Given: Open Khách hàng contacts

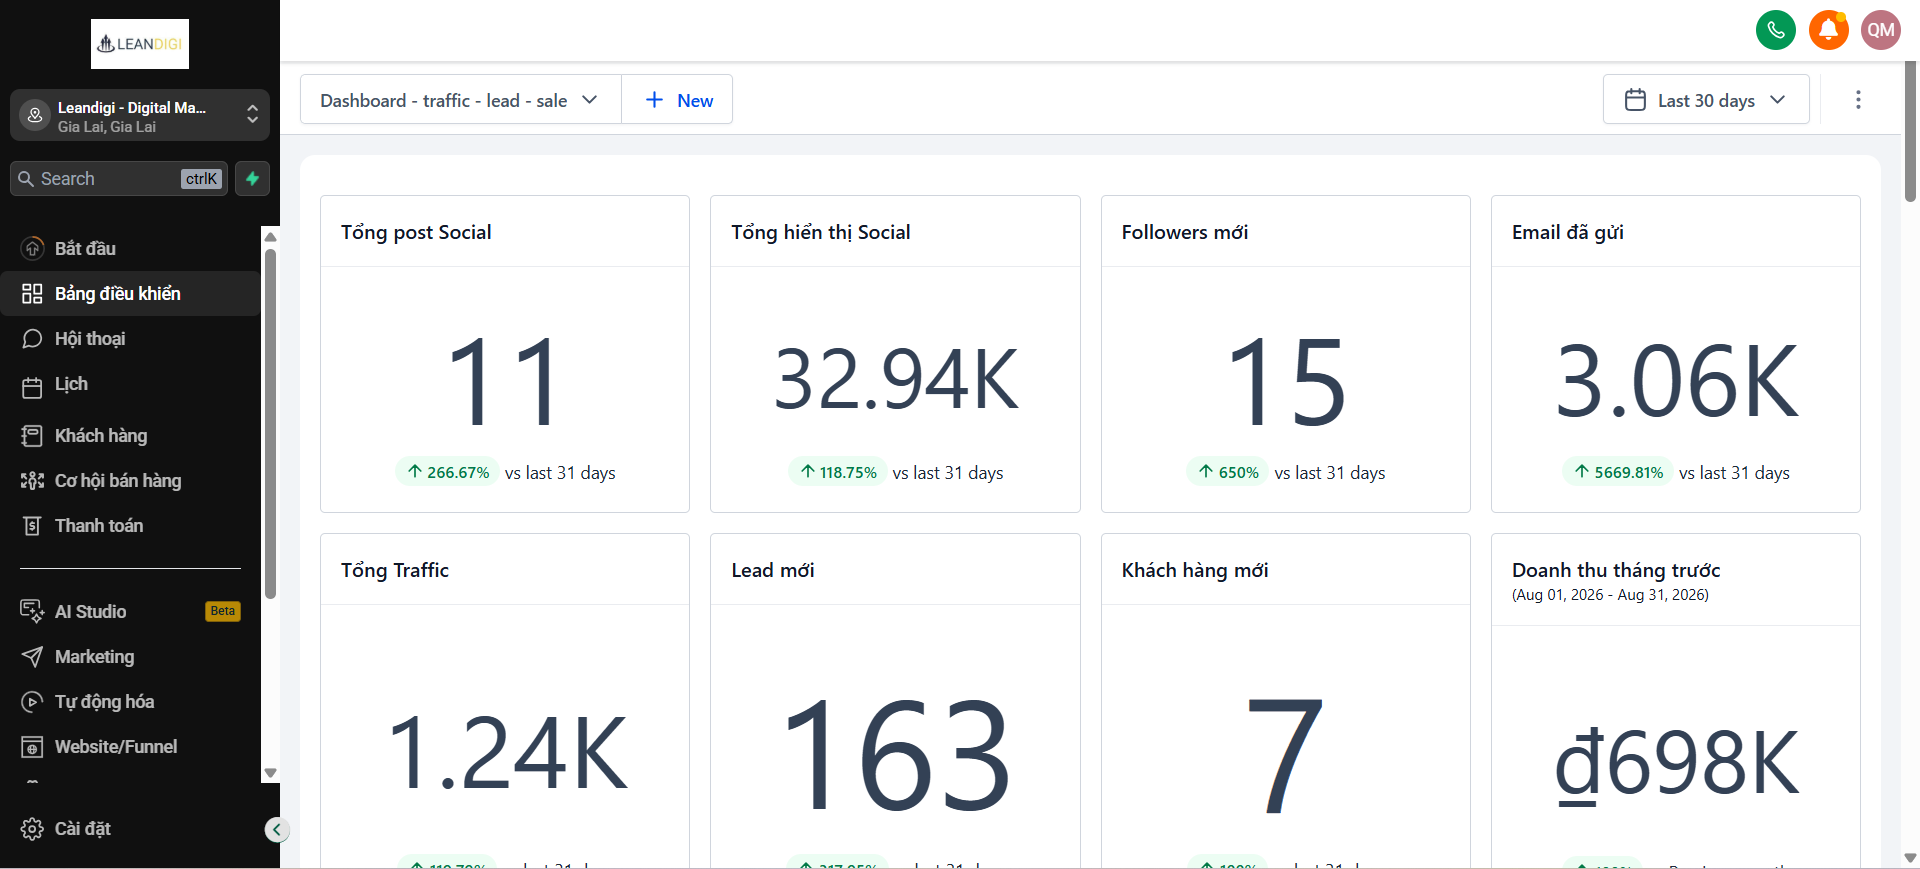Looking at the screenshot, I should coord(130,435).
